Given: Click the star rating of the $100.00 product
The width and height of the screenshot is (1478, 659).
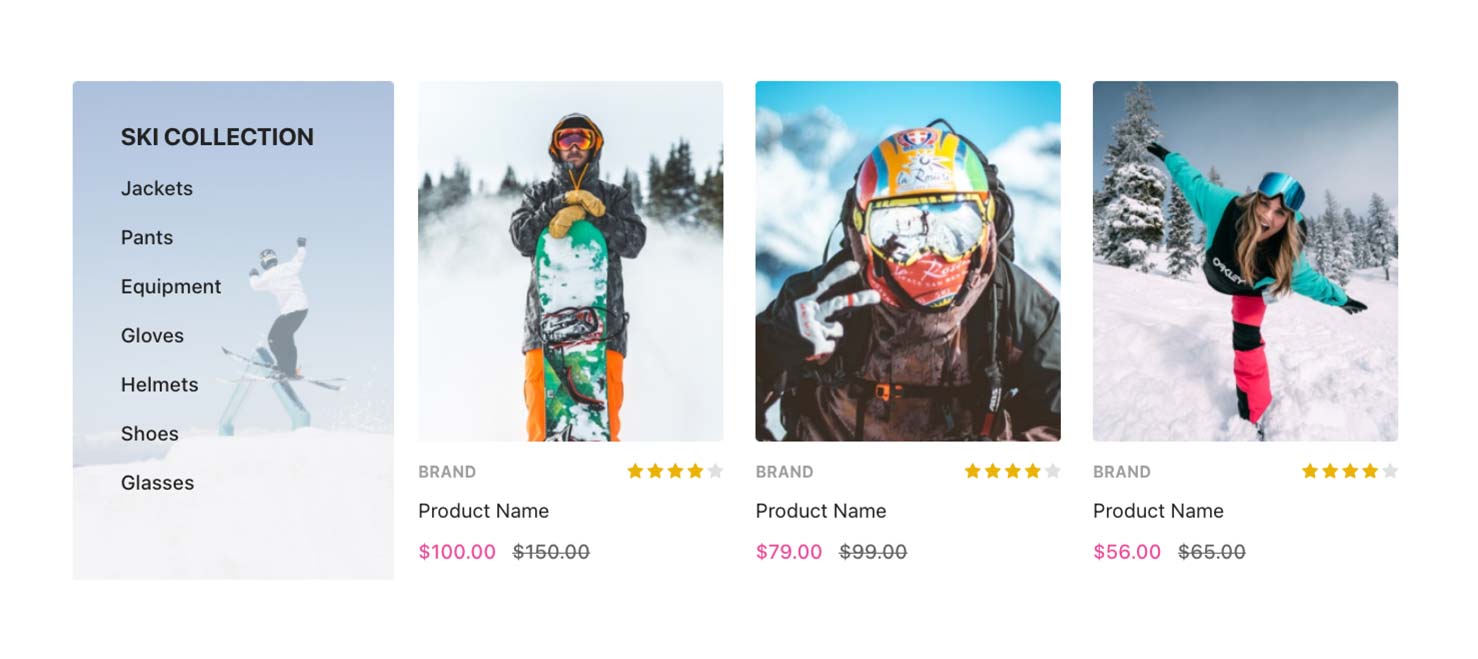Looking at the screenshot, I should [x=675, y=471].
